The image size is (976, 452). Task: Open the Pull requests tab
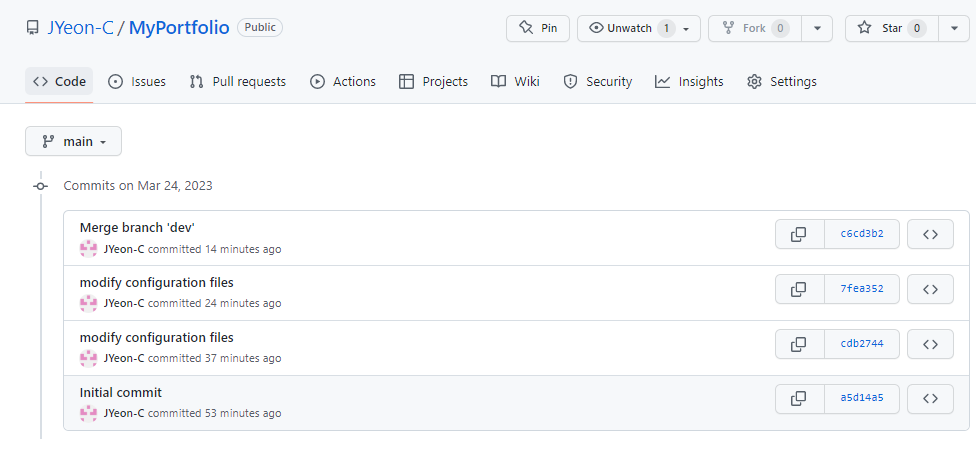[238, 82]
